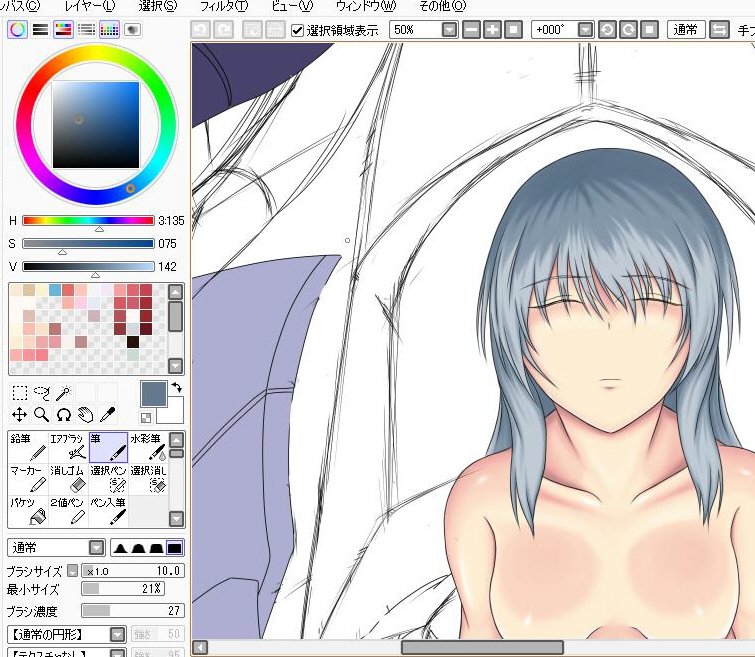Toggle the 選択領域表示 checkbox
The width and height of the screenshot is (755, 657).
pyautogui.click(x=297, y=30)
